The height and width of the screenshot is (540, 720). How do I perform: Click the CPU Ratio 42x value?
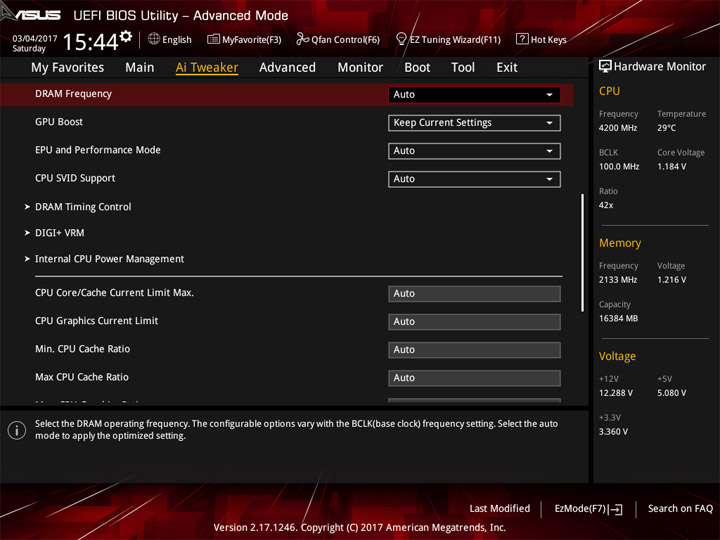pyautogui.click(x=606, y=205)
